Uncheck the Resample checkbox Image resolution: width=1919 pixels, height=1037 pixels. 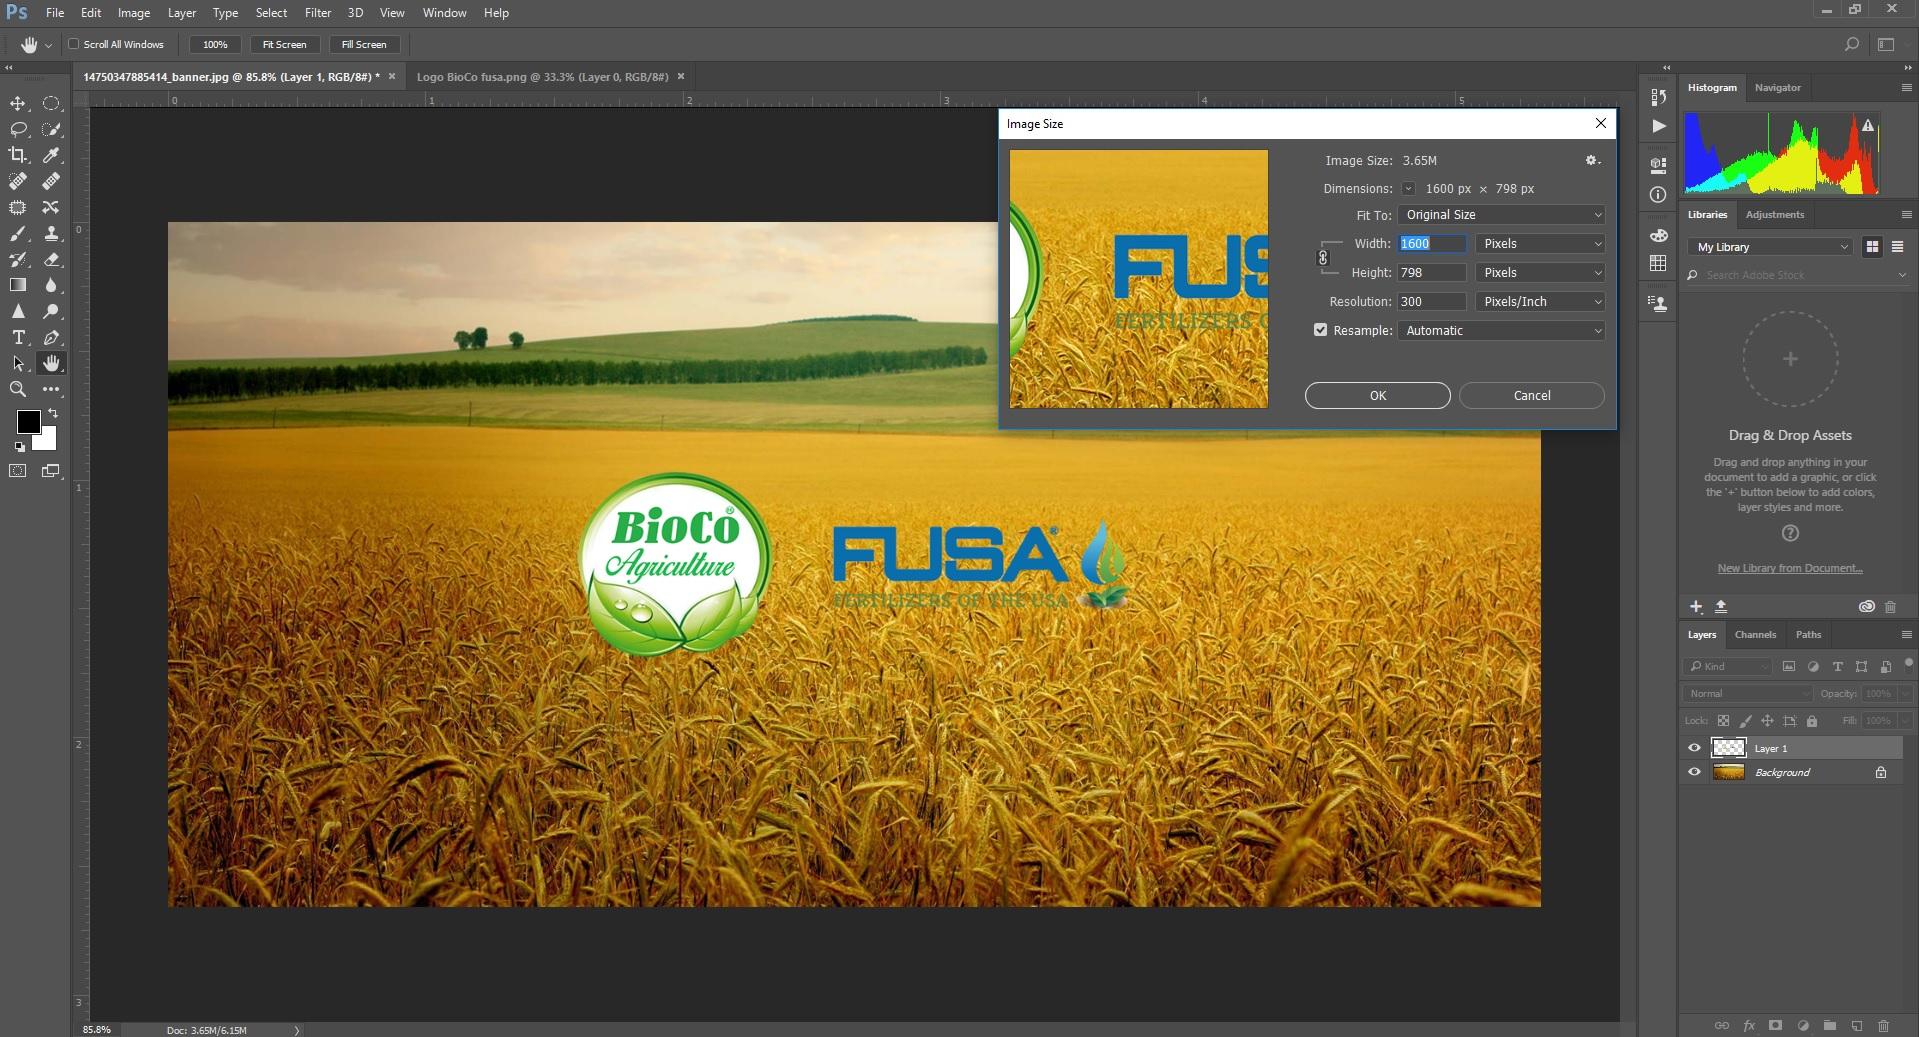(1320, 330)
